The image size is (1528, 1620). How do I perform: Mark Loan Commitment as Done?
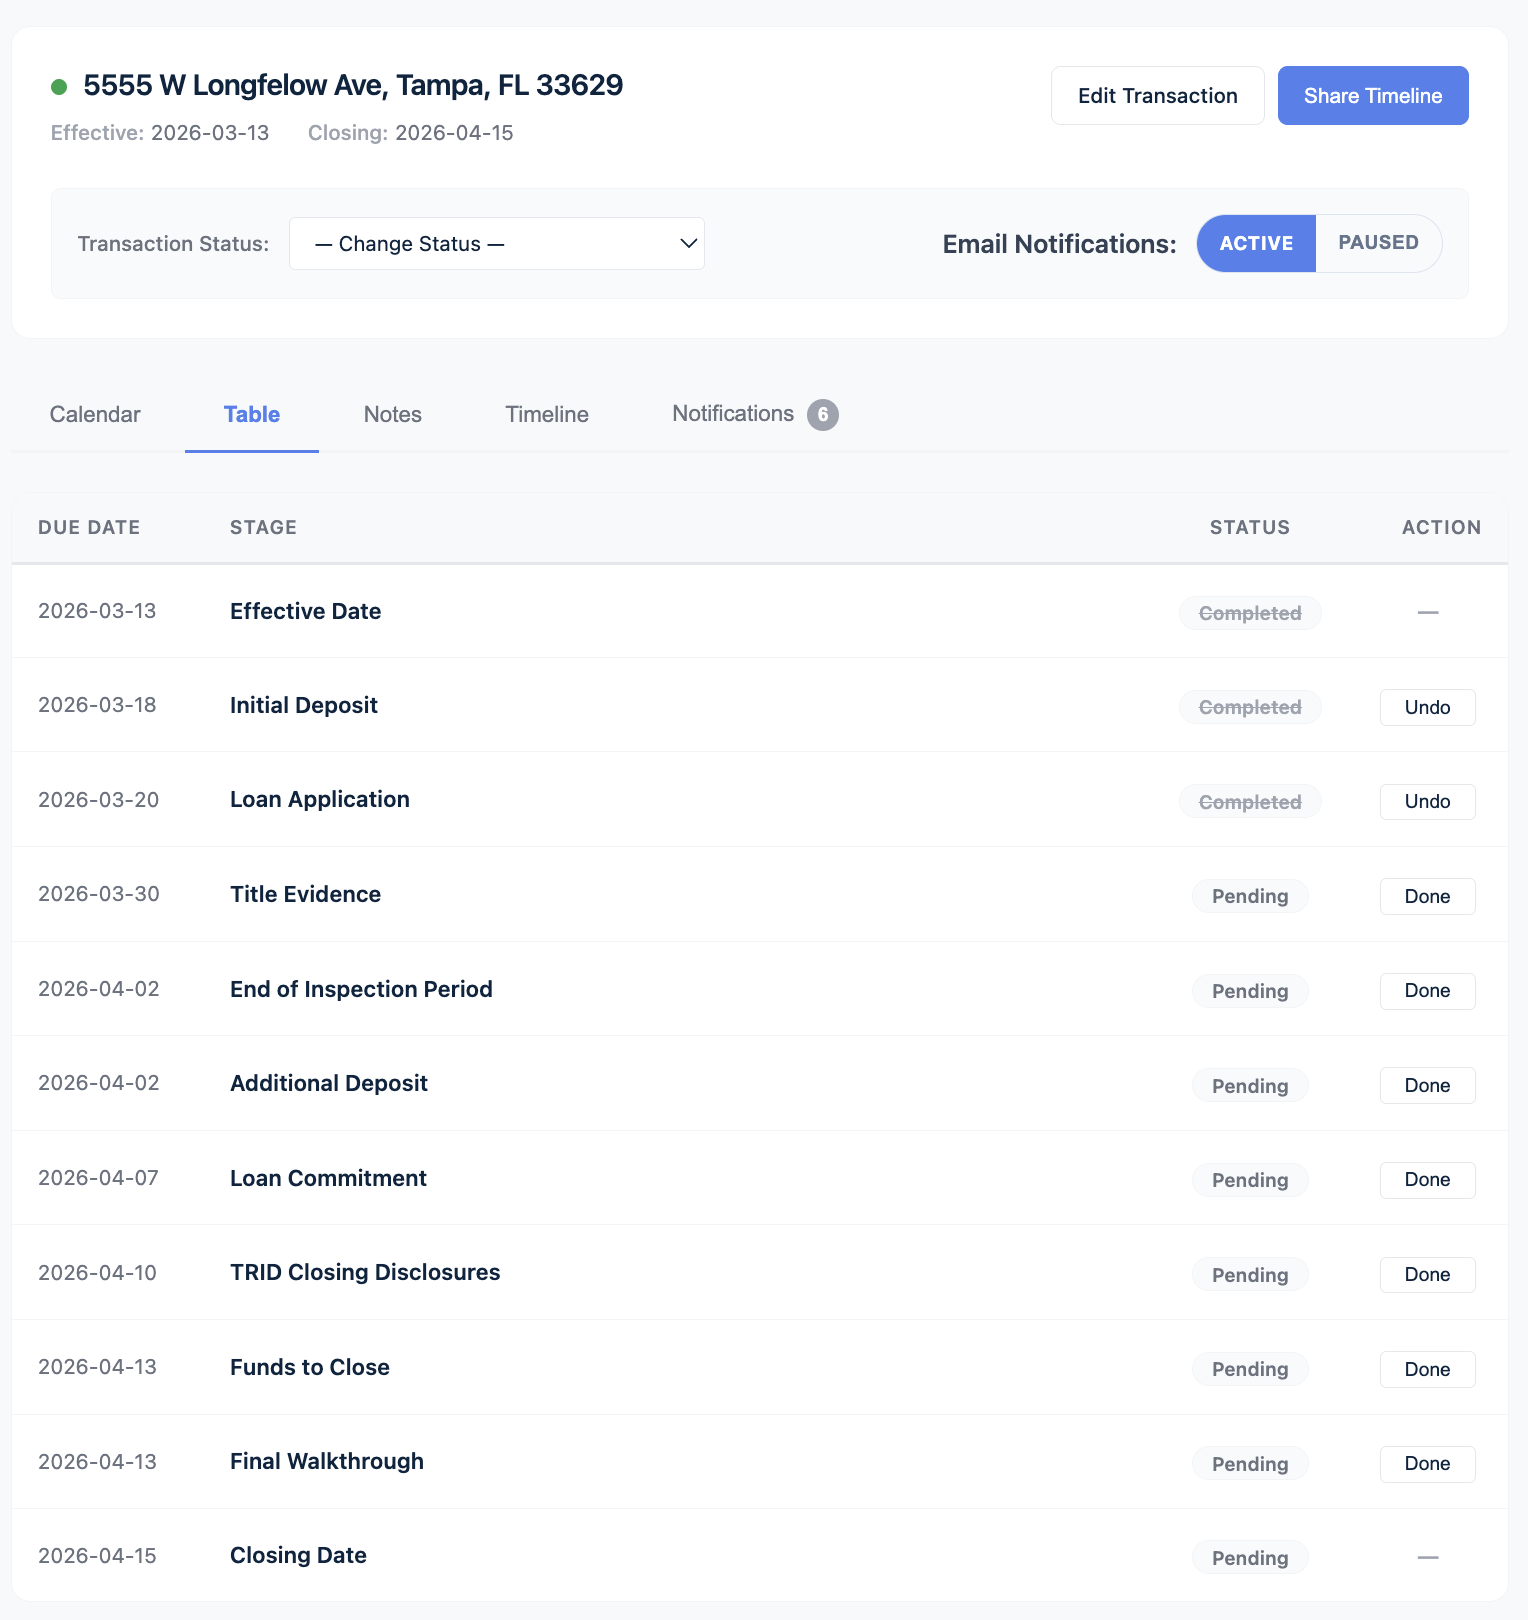coord(1427,1179)
